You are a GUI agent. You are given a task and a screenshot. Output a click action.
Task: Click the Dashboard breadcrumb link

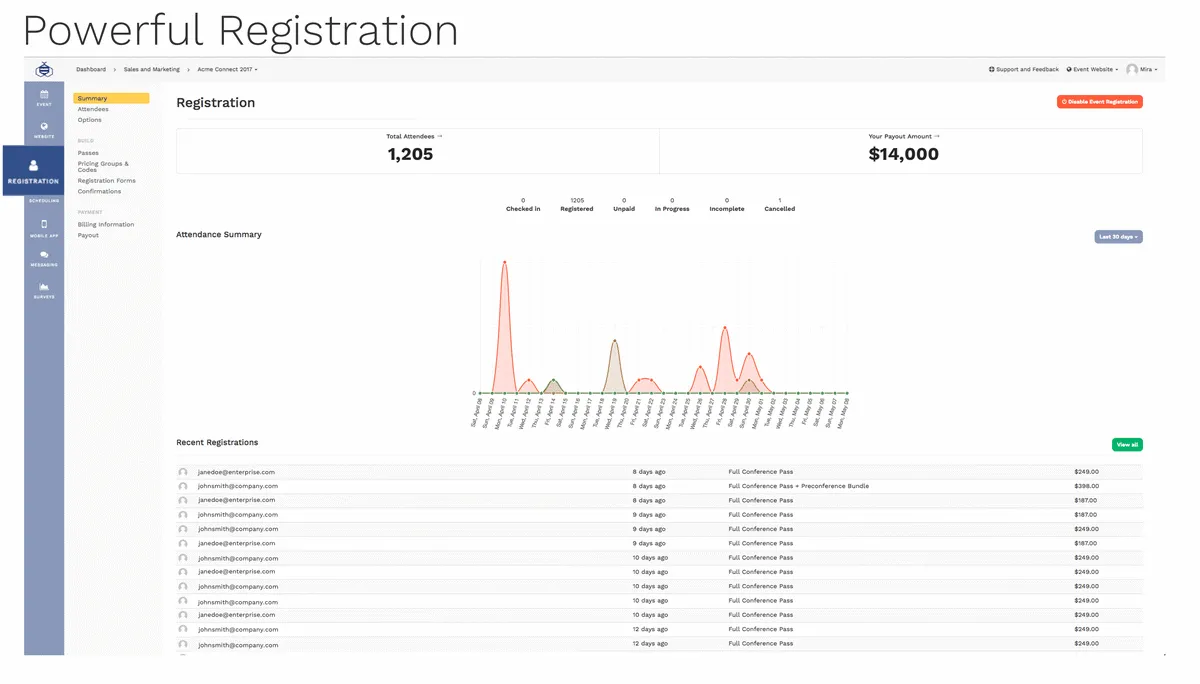click(91, 70)
